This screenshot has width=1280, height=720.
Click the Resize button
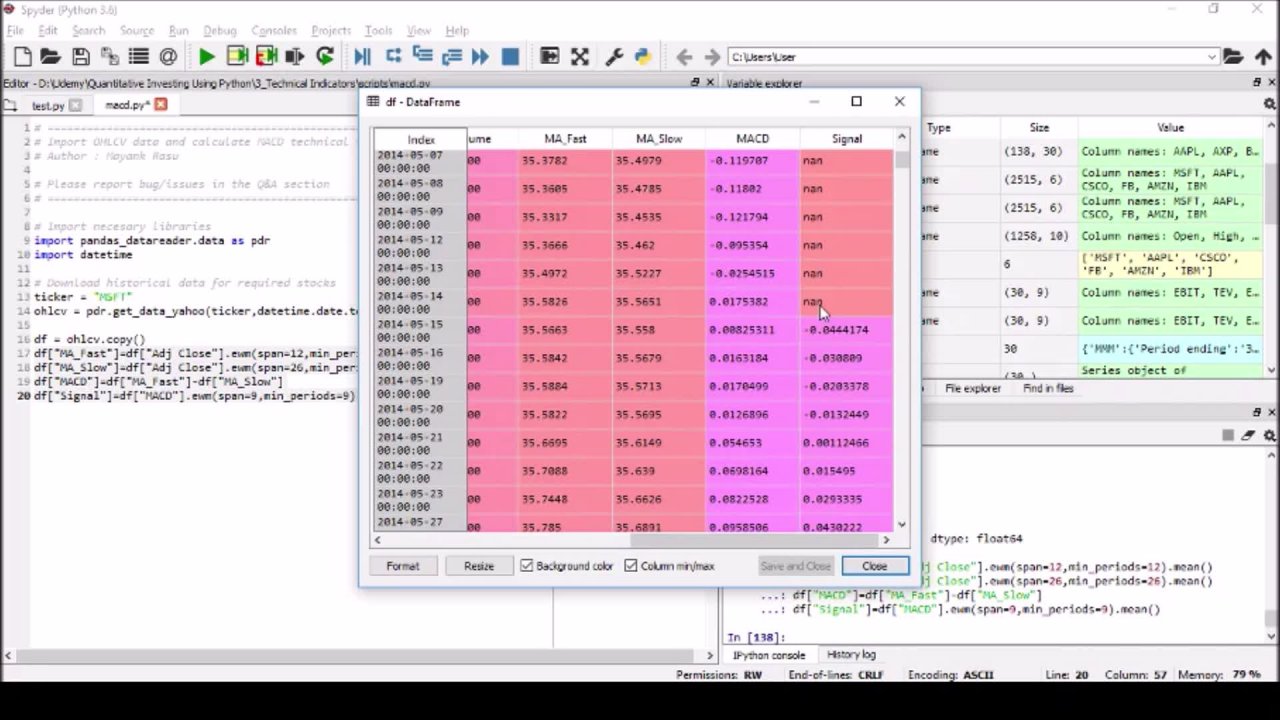point(478,566)
